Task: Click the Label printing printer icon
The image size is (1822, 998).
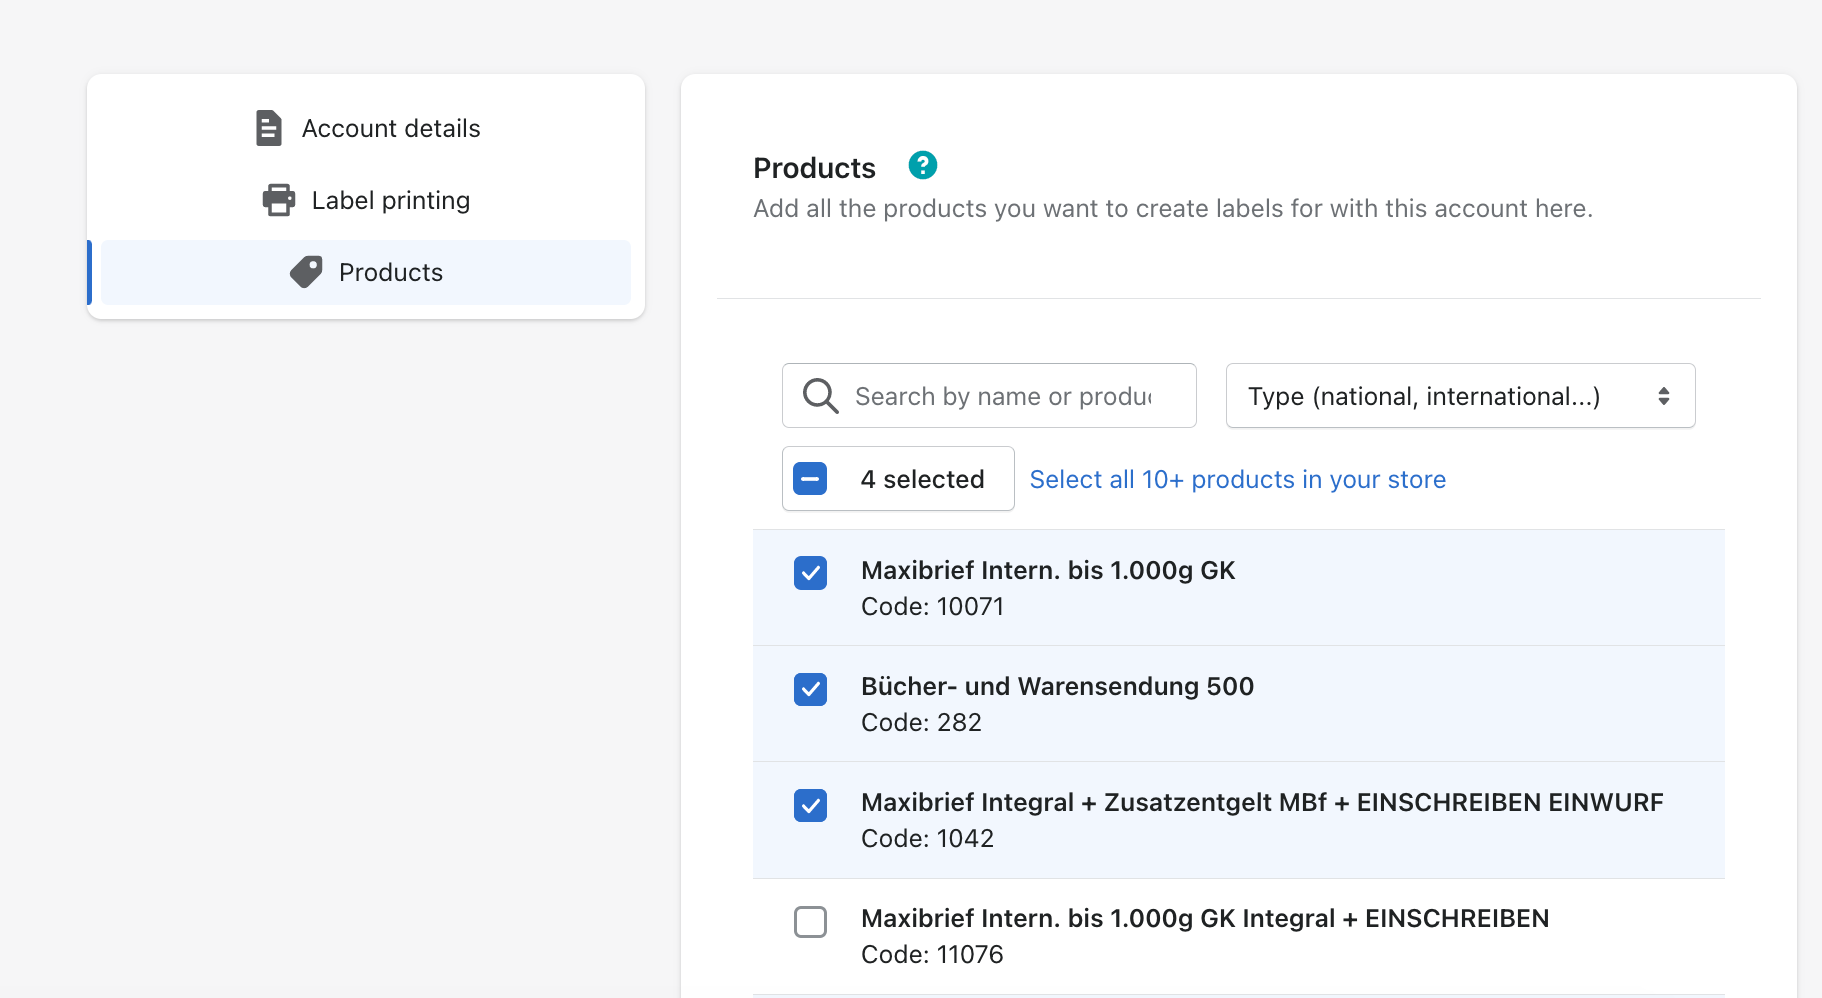Action: pos(279,200)
